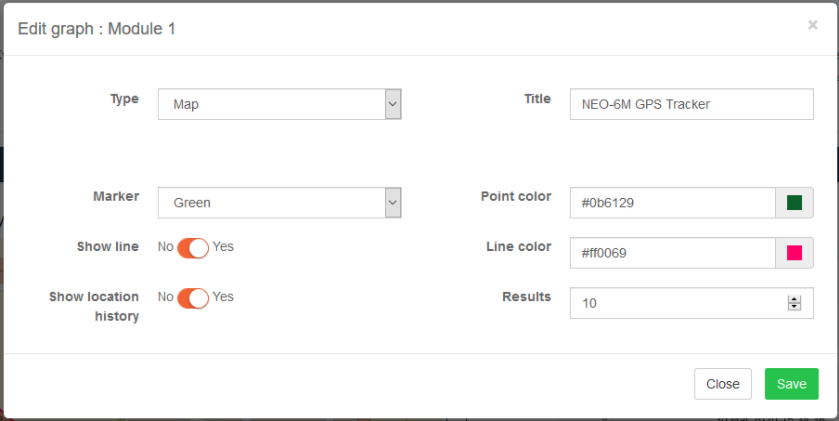Click the No label beside the Show line switch
The image size is (839, 421).
coord(165,247)
